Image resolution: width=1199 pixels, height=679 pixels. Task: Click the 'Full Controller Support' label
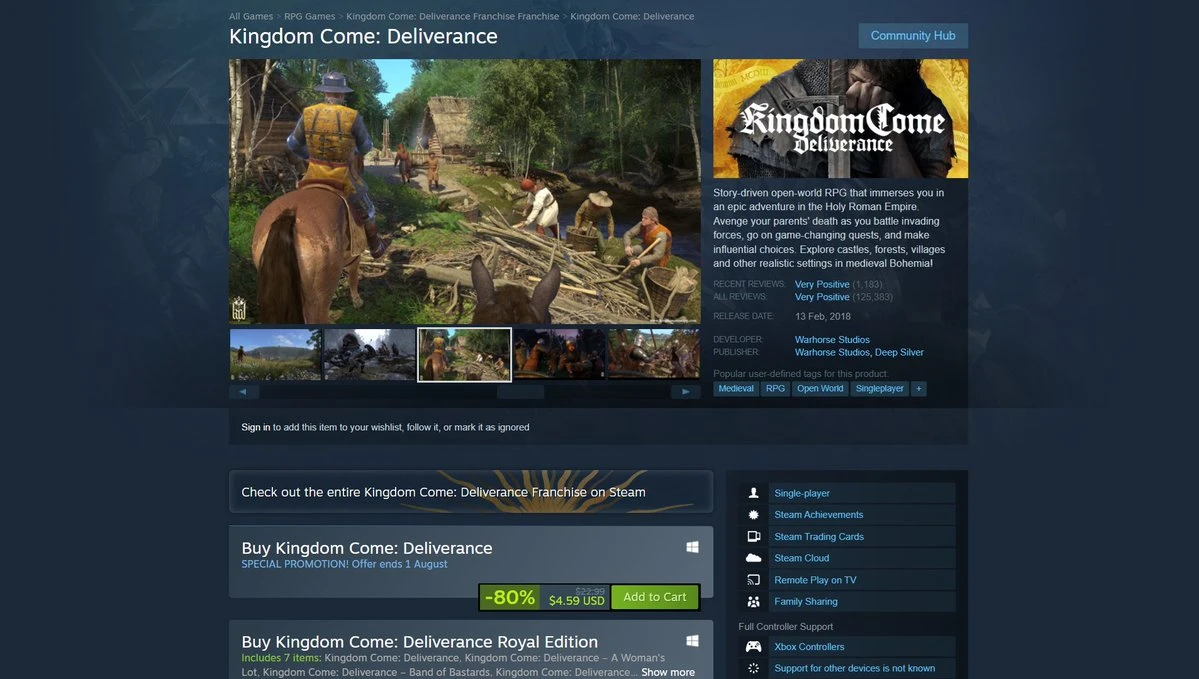tap(785, 626)
